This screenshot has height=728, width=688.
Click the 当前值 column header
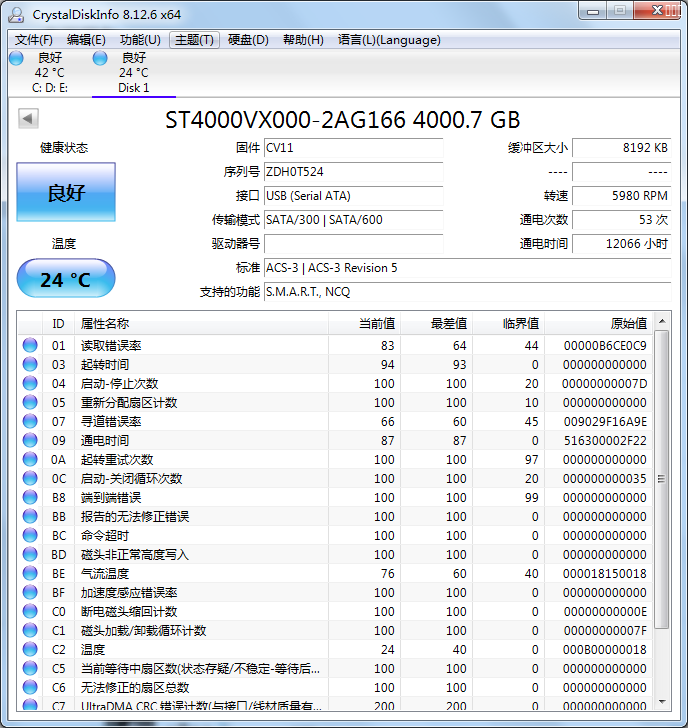pos(365,324)
